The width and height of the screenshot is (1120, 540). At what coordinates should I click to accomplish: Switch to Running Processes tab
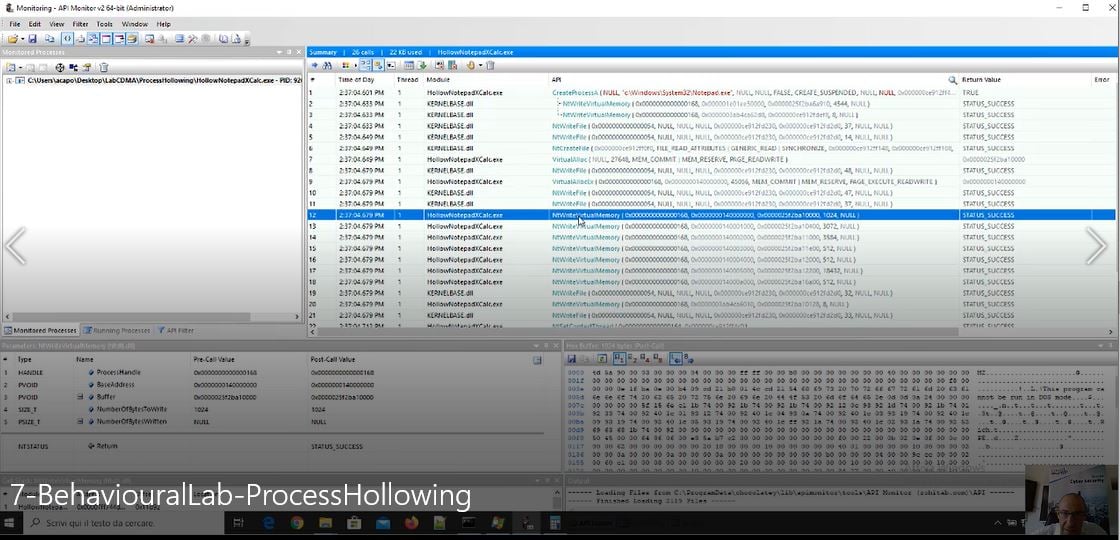(116, 331)
